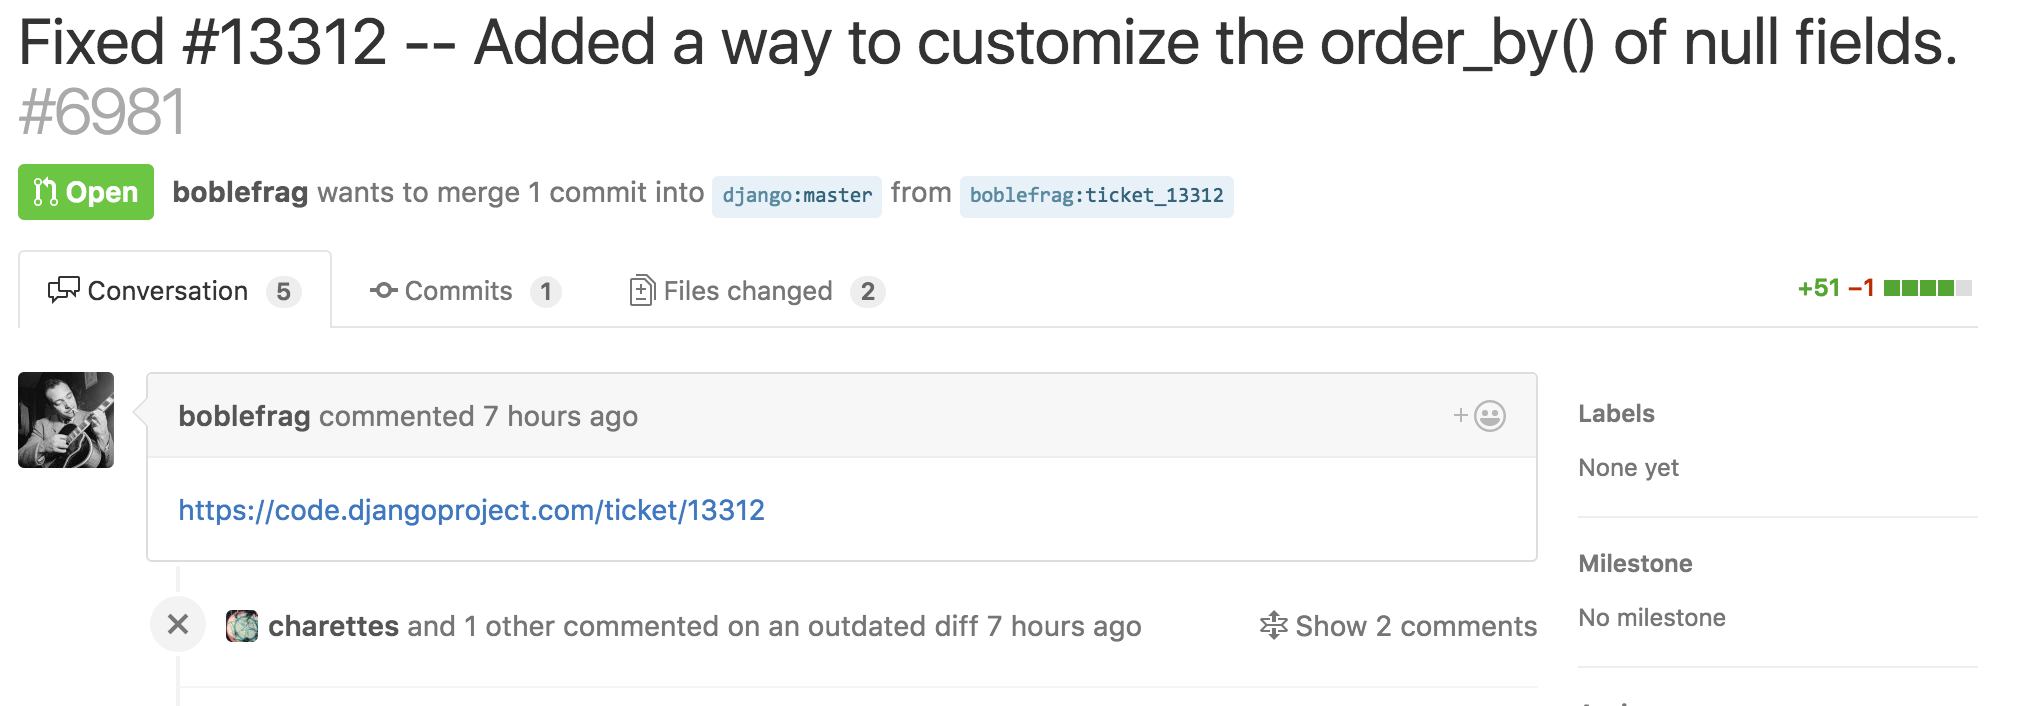The height and width of the screenshot is (706, 2018).
Task: Select the speech bubble Conversation icon
Action: click(64, 290)
